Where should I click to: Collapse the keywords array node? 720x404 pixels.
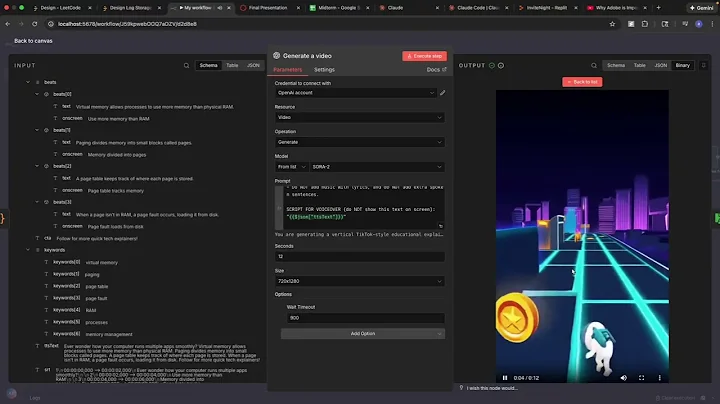(28, 250)
